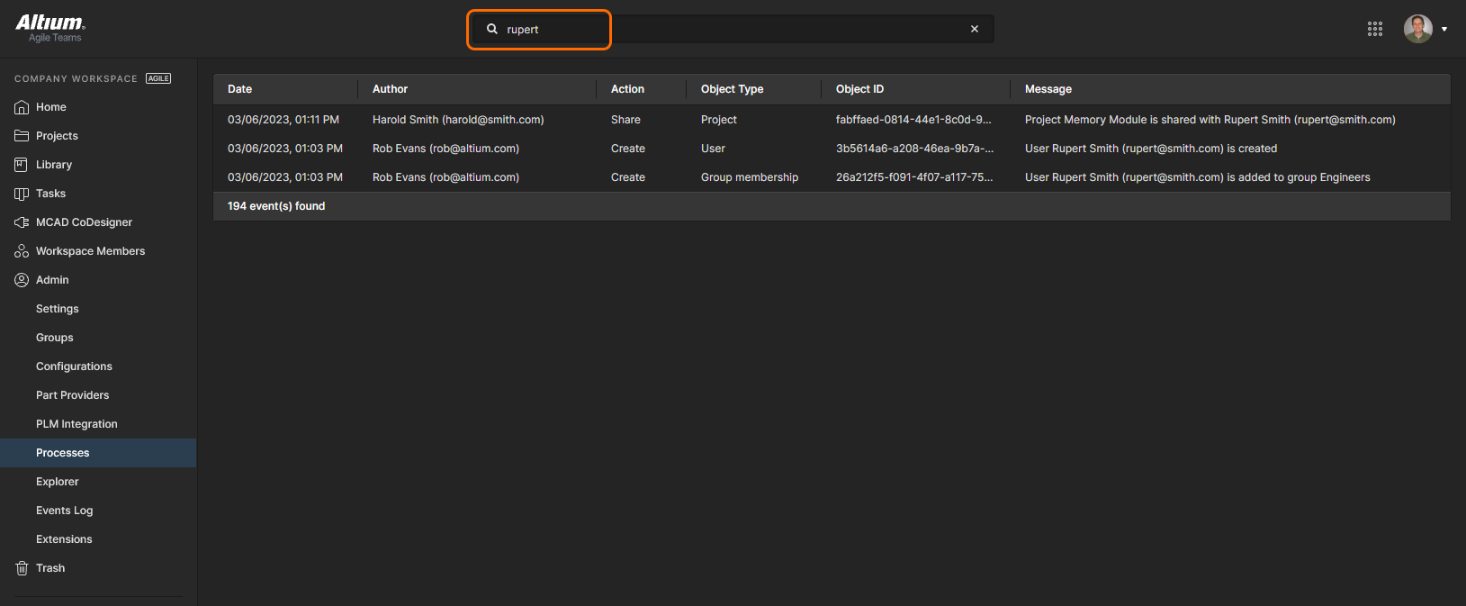The image size is (1466, 606).
Task: Select Groups under Admin
Action: pyautogui.click(x=55, y=338)
